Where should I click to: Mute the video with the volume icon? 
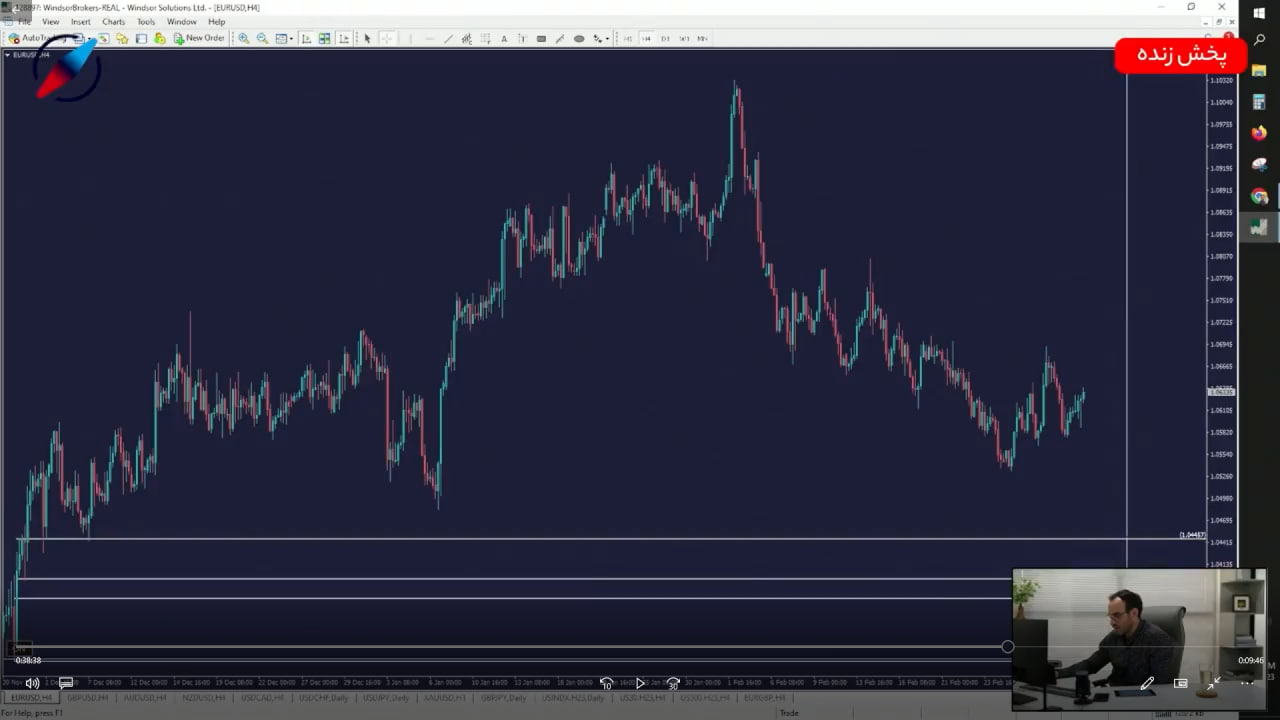[32, 683]
